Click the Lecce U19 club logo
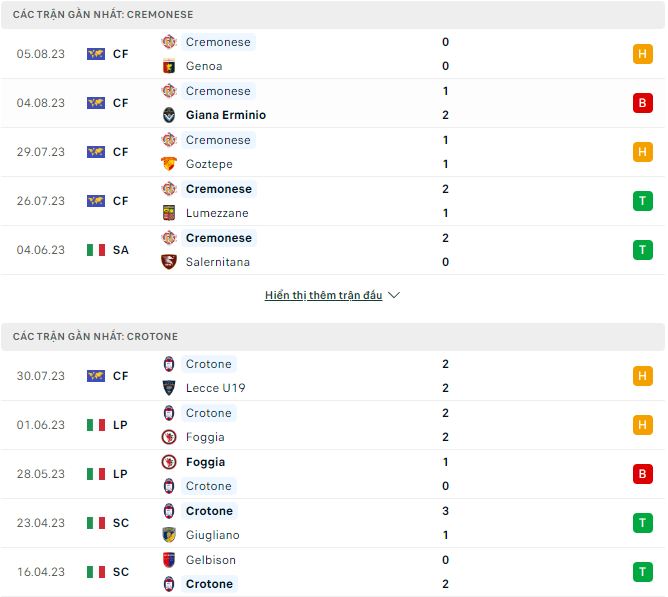 [x=169, y=388]
